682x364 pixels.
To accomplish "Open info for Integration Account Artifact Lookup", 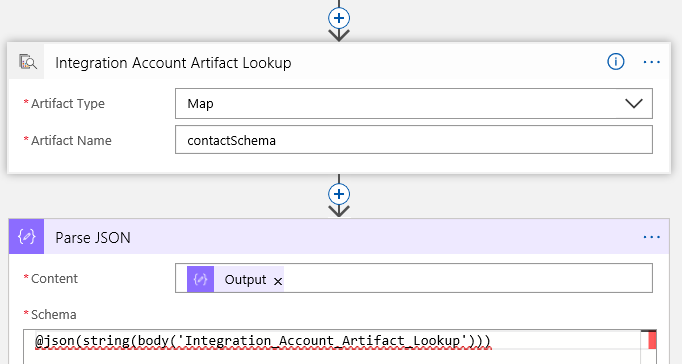I will [x=615, y=62].
